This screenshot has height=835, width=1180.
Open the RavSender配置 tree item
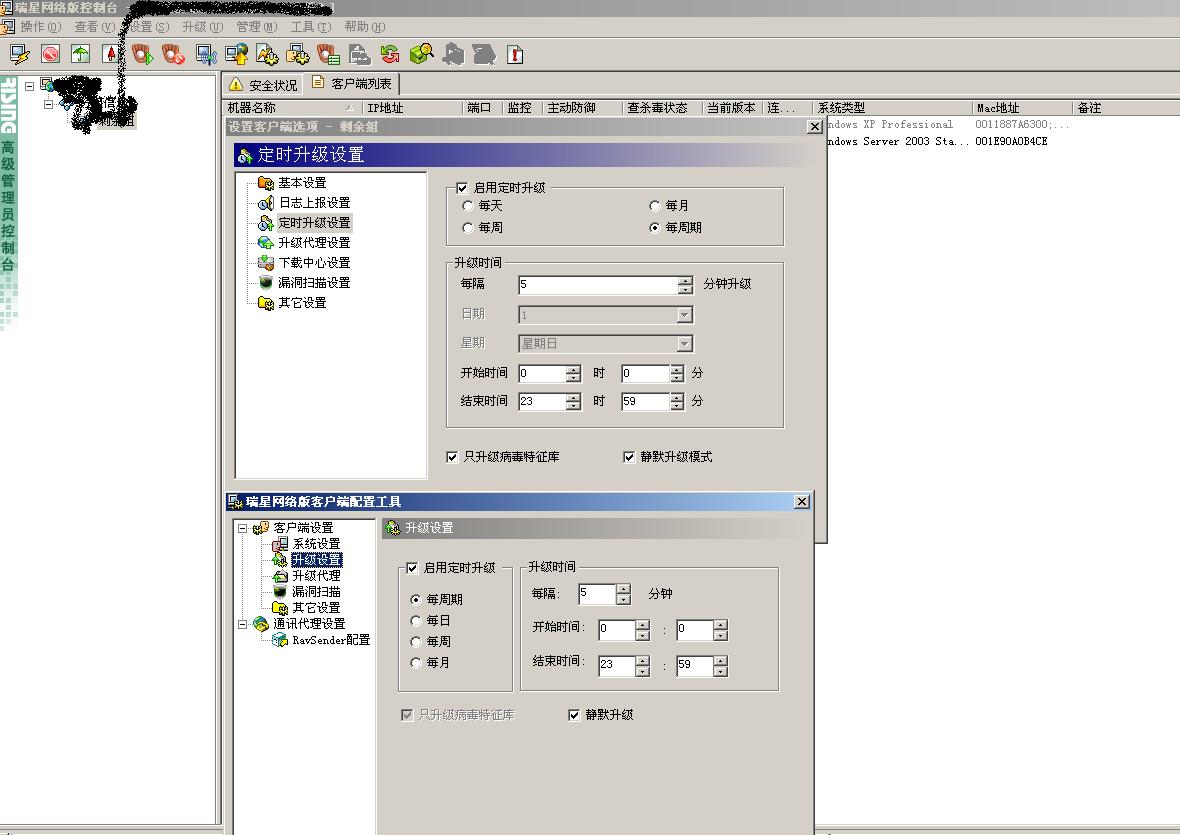(x=330, y=640)
